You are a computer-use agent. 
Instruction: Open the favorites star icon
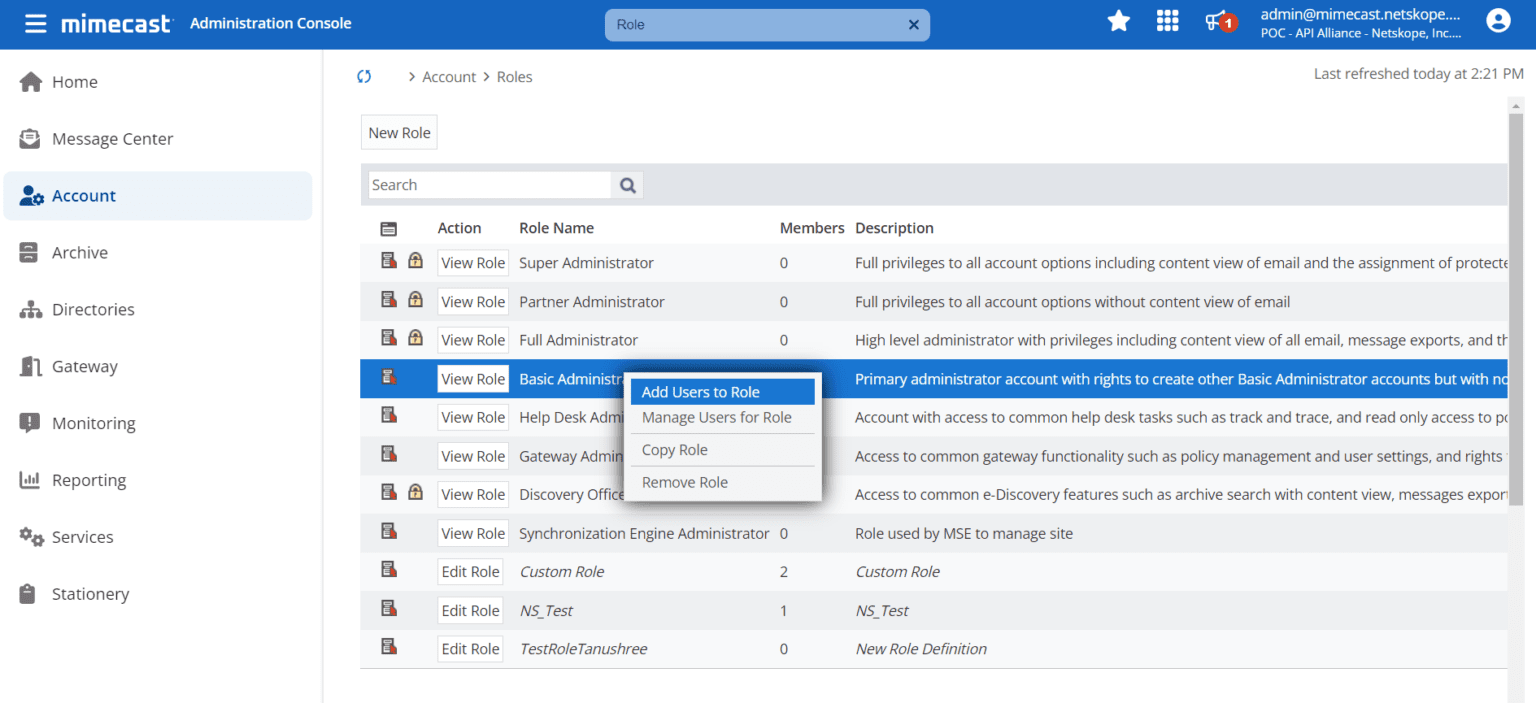pos(1118,20)
